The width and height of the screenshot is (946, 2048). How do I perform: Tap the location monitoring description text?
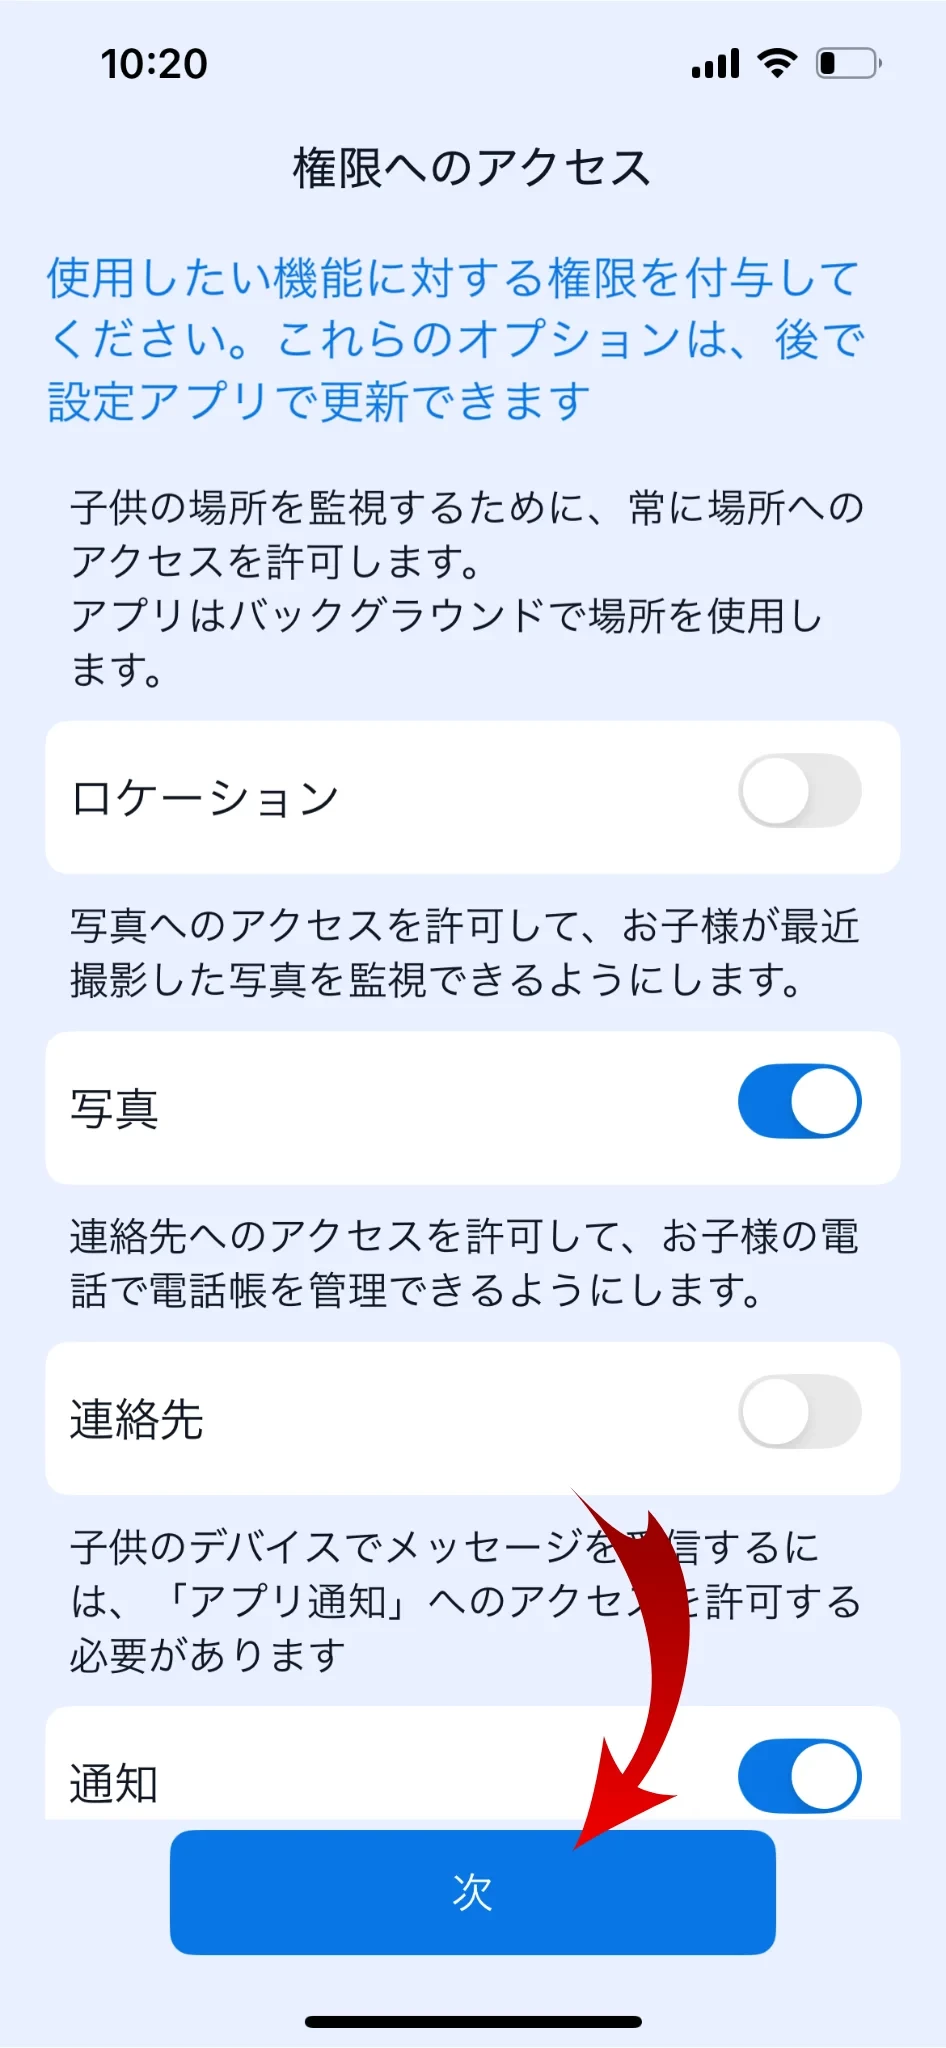coord(465,588)
